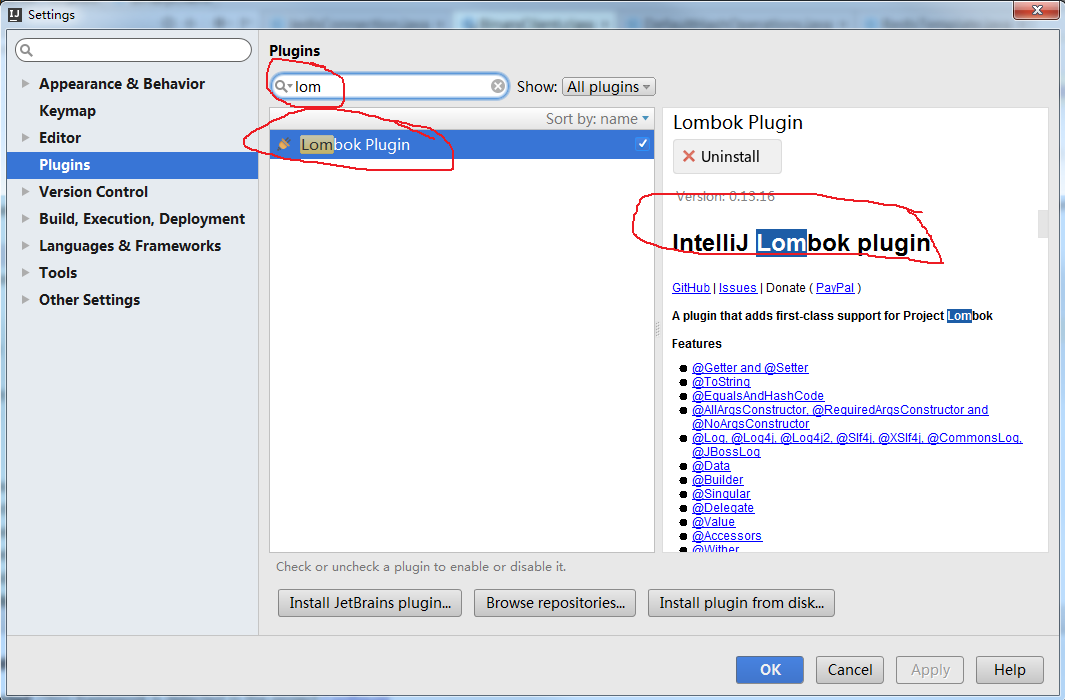Click the IntelliJ icon in the title bar
Viewport: 1065px width, 700px height.
coord(14,14)
